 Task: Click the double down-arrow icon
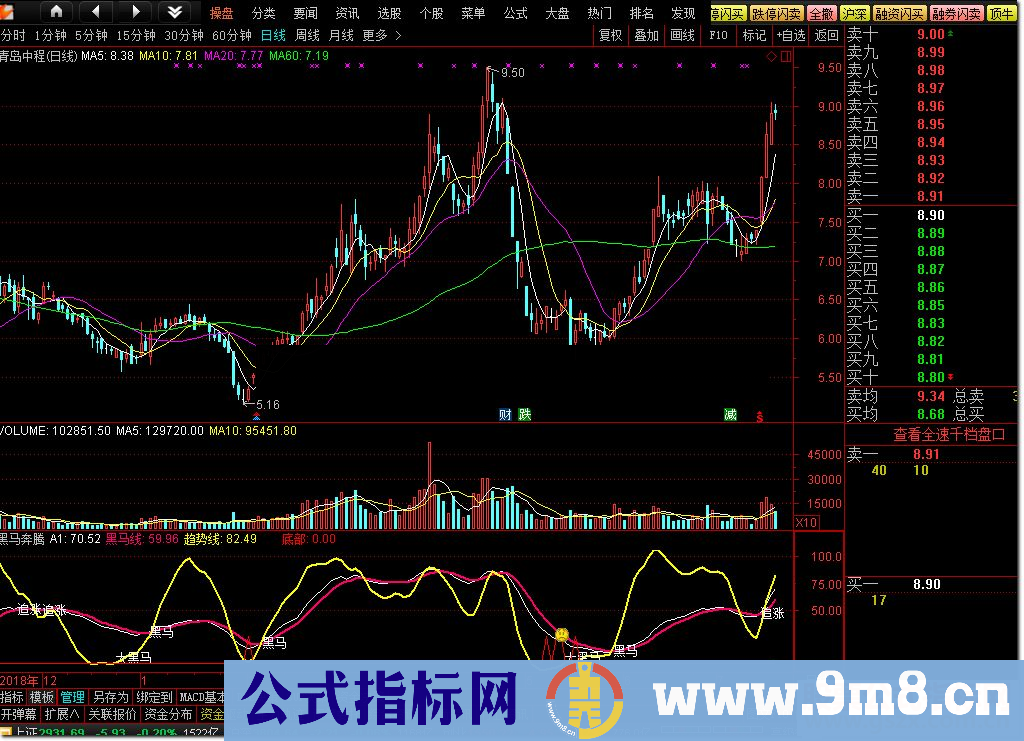coord(176,12)
